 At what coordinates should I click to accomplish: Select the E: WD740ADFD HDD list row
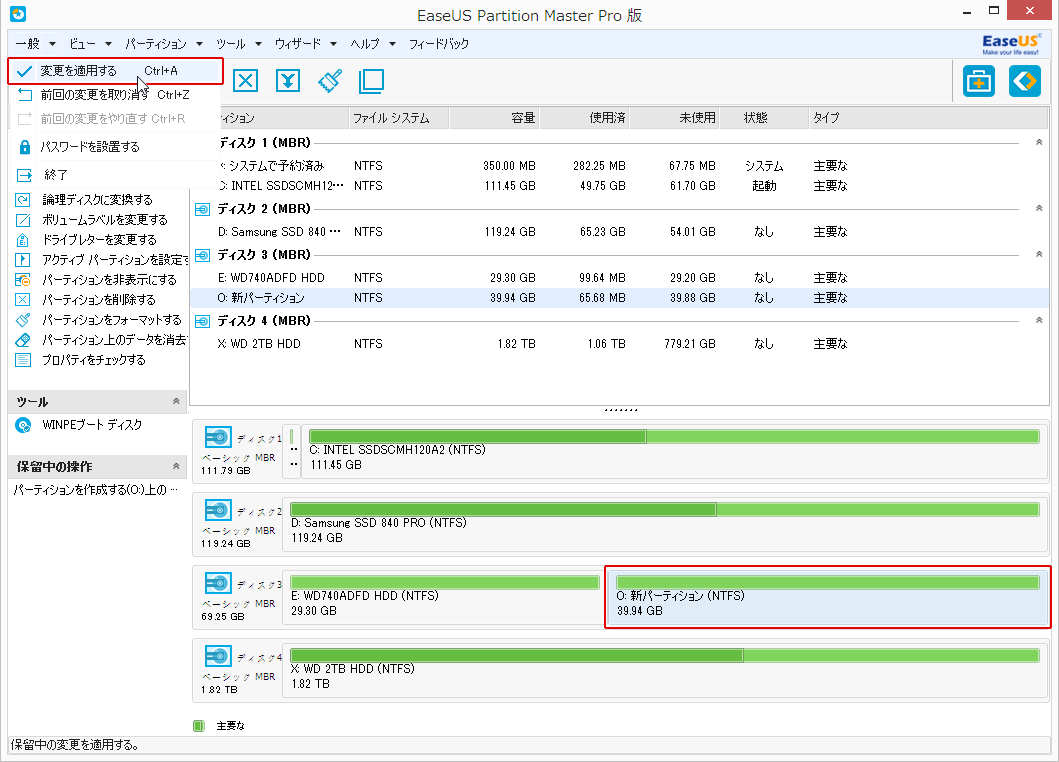619,278
